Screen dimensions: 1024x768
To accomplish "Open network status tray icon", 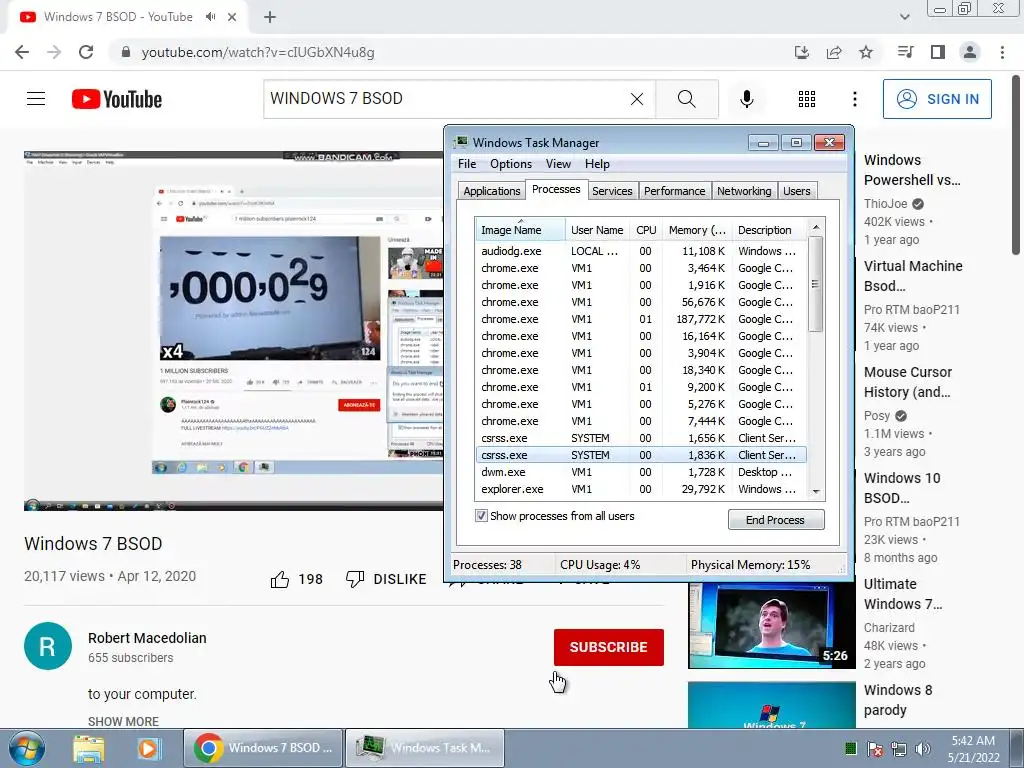I will (x=899, y=749).
